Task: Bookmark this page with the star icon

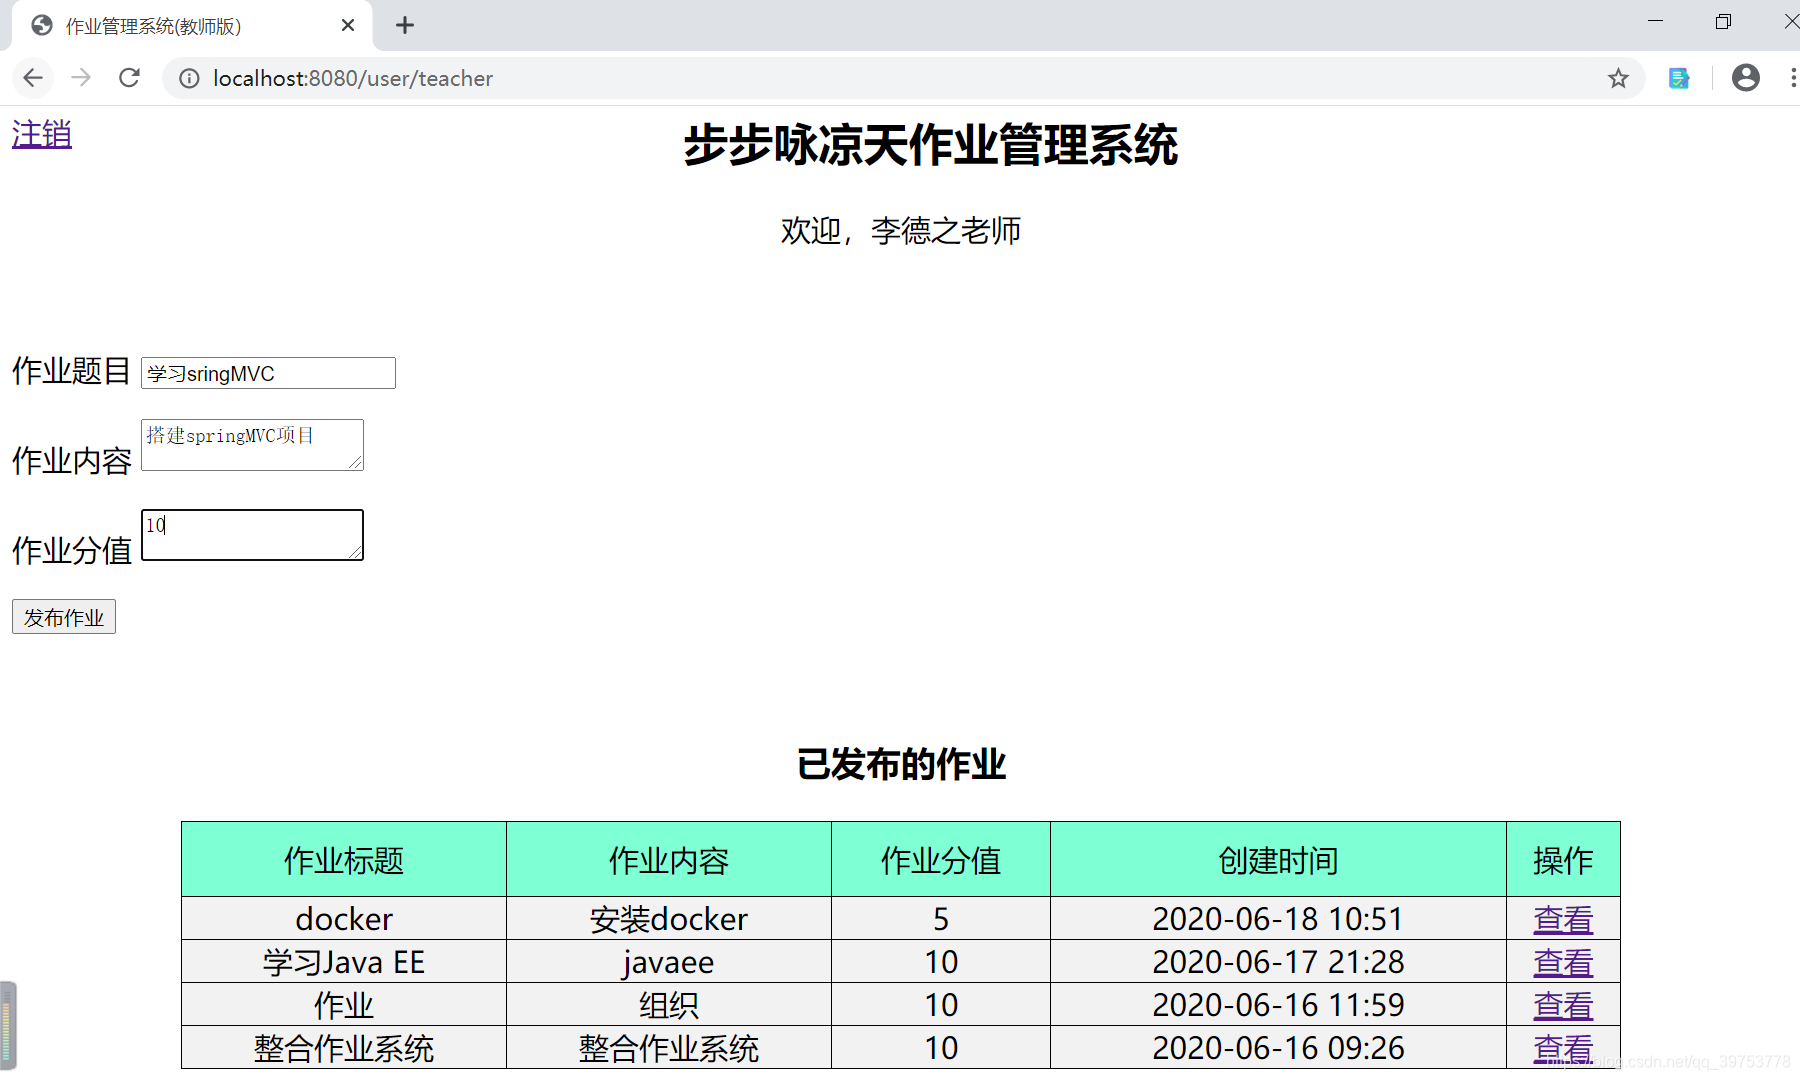Action: 1618,78
